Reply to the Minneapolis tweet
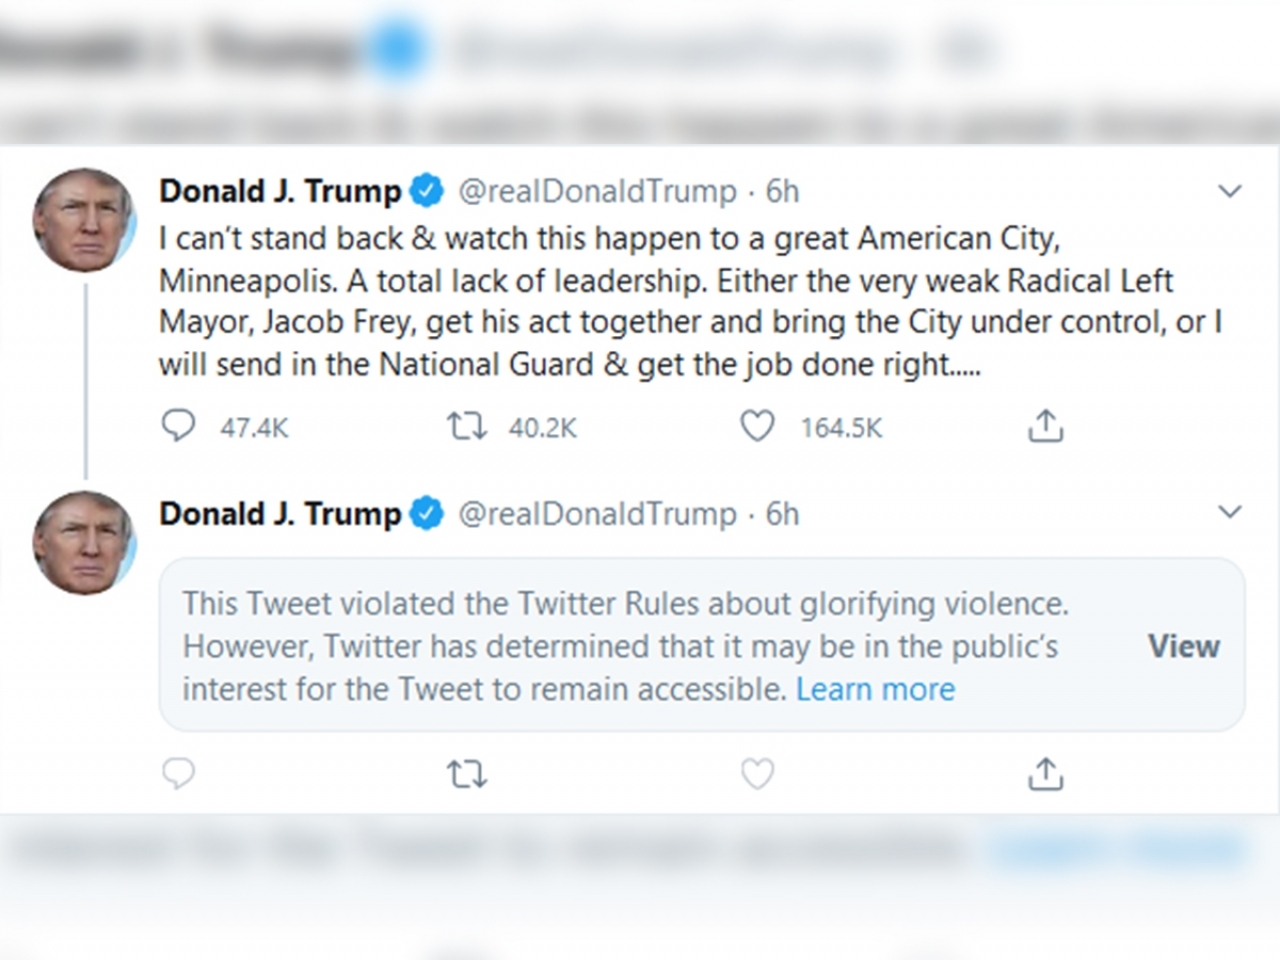The width and height of the screenshot is (1280, 960). [x=179, y=427]
